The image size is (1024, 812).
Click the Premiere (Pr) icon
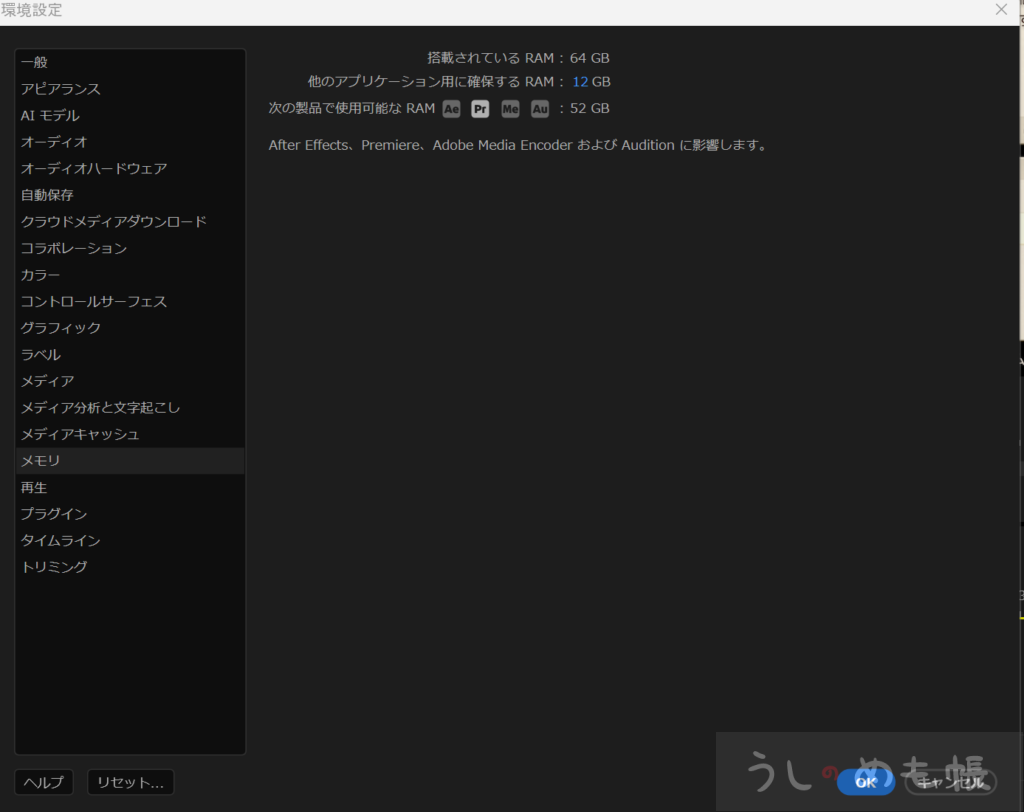pos(481,109)
